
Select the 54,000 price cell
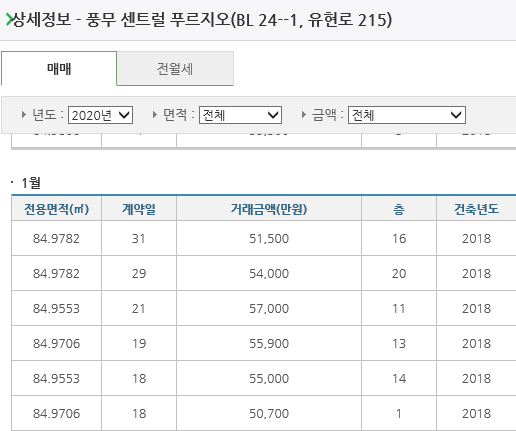pyautogui.click(x=269, y=274)
